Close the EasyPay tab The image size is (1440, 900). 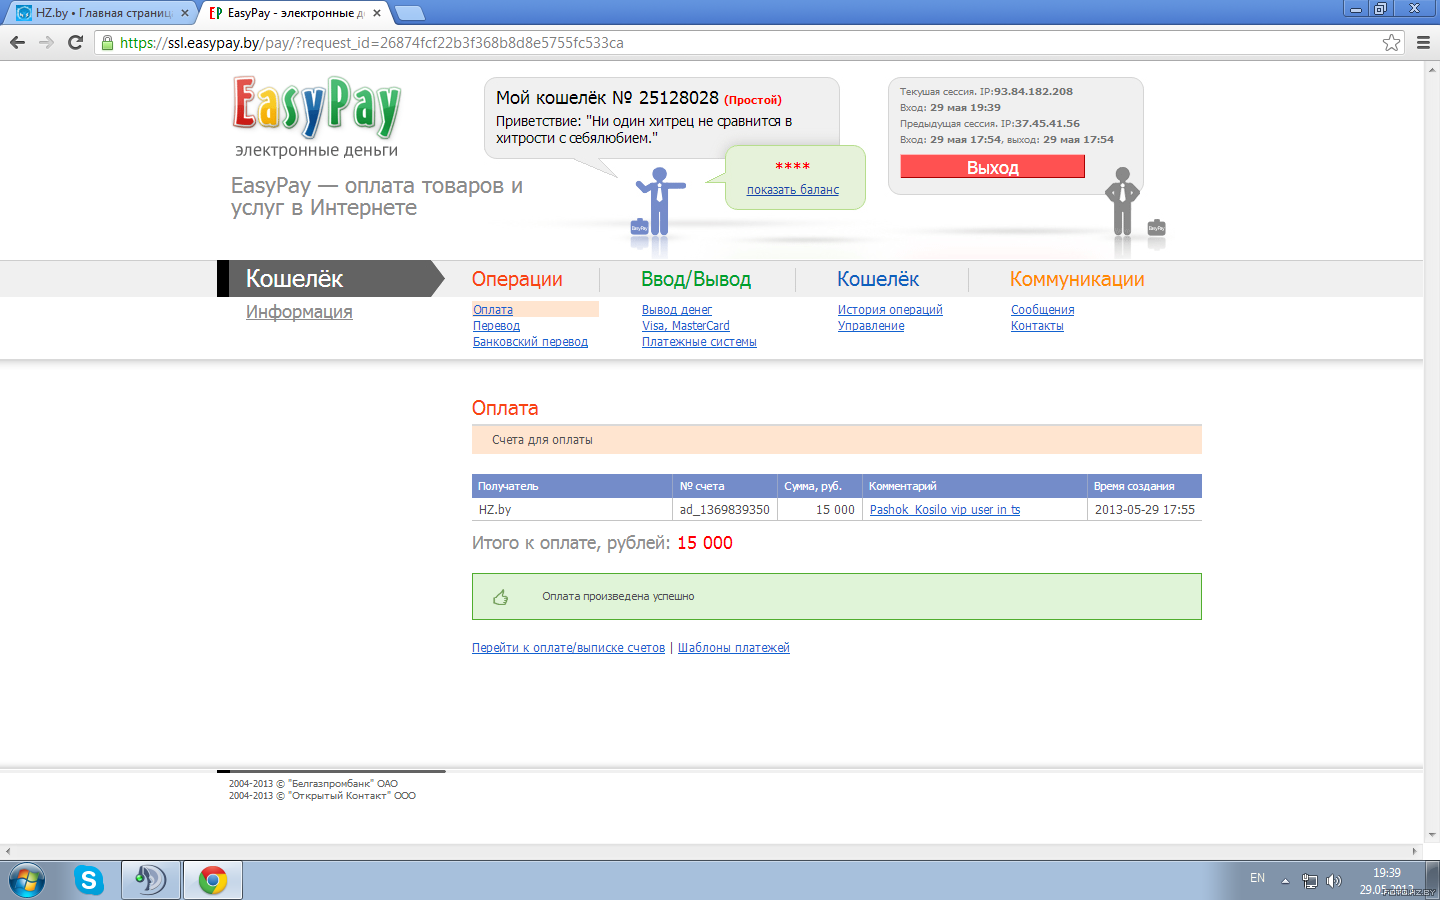[377, 13]
